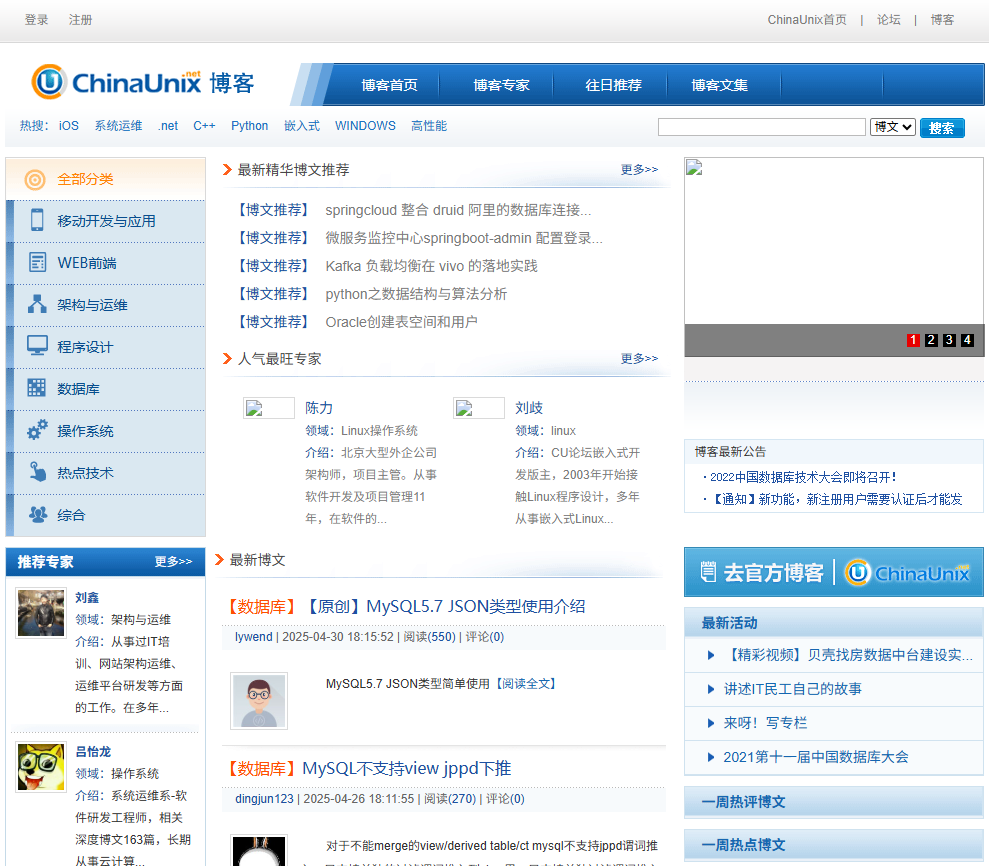The height and width of the screenshot is (866, 989).
Task: Open article Oracle创建表空间和用户
Action: click(401, 322)
